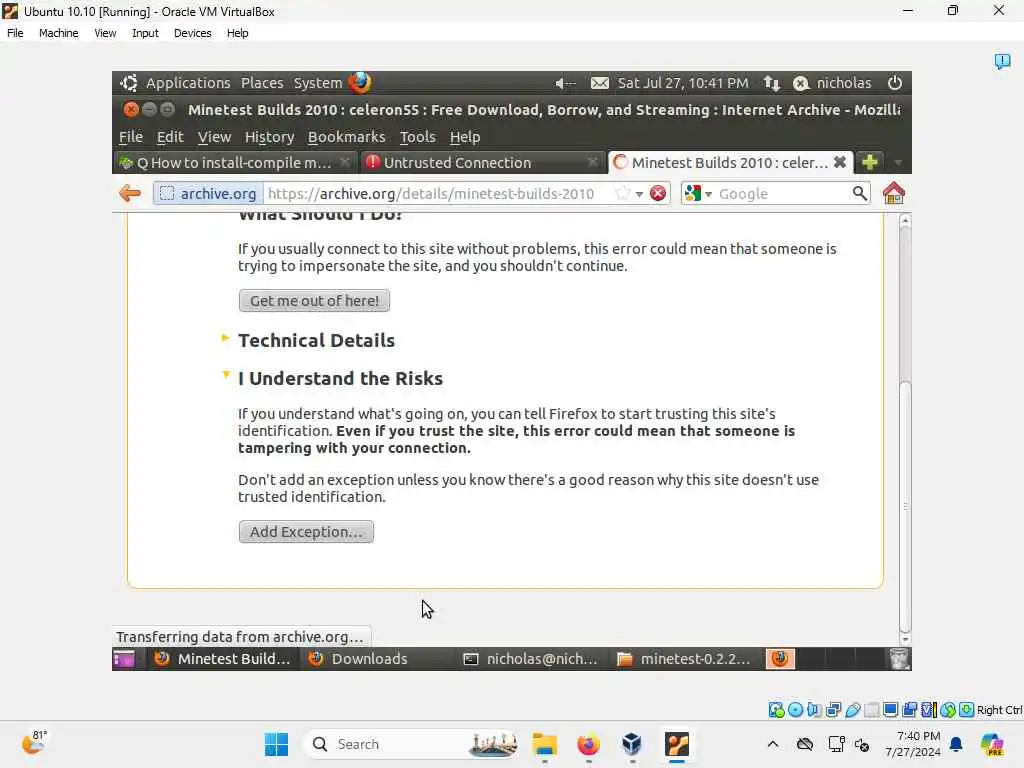The height and width of the screenshot is (768, 1024).
Task: Open the VirtualBox Devices menu
Action: pyautogui.click(x=192, y=33)
